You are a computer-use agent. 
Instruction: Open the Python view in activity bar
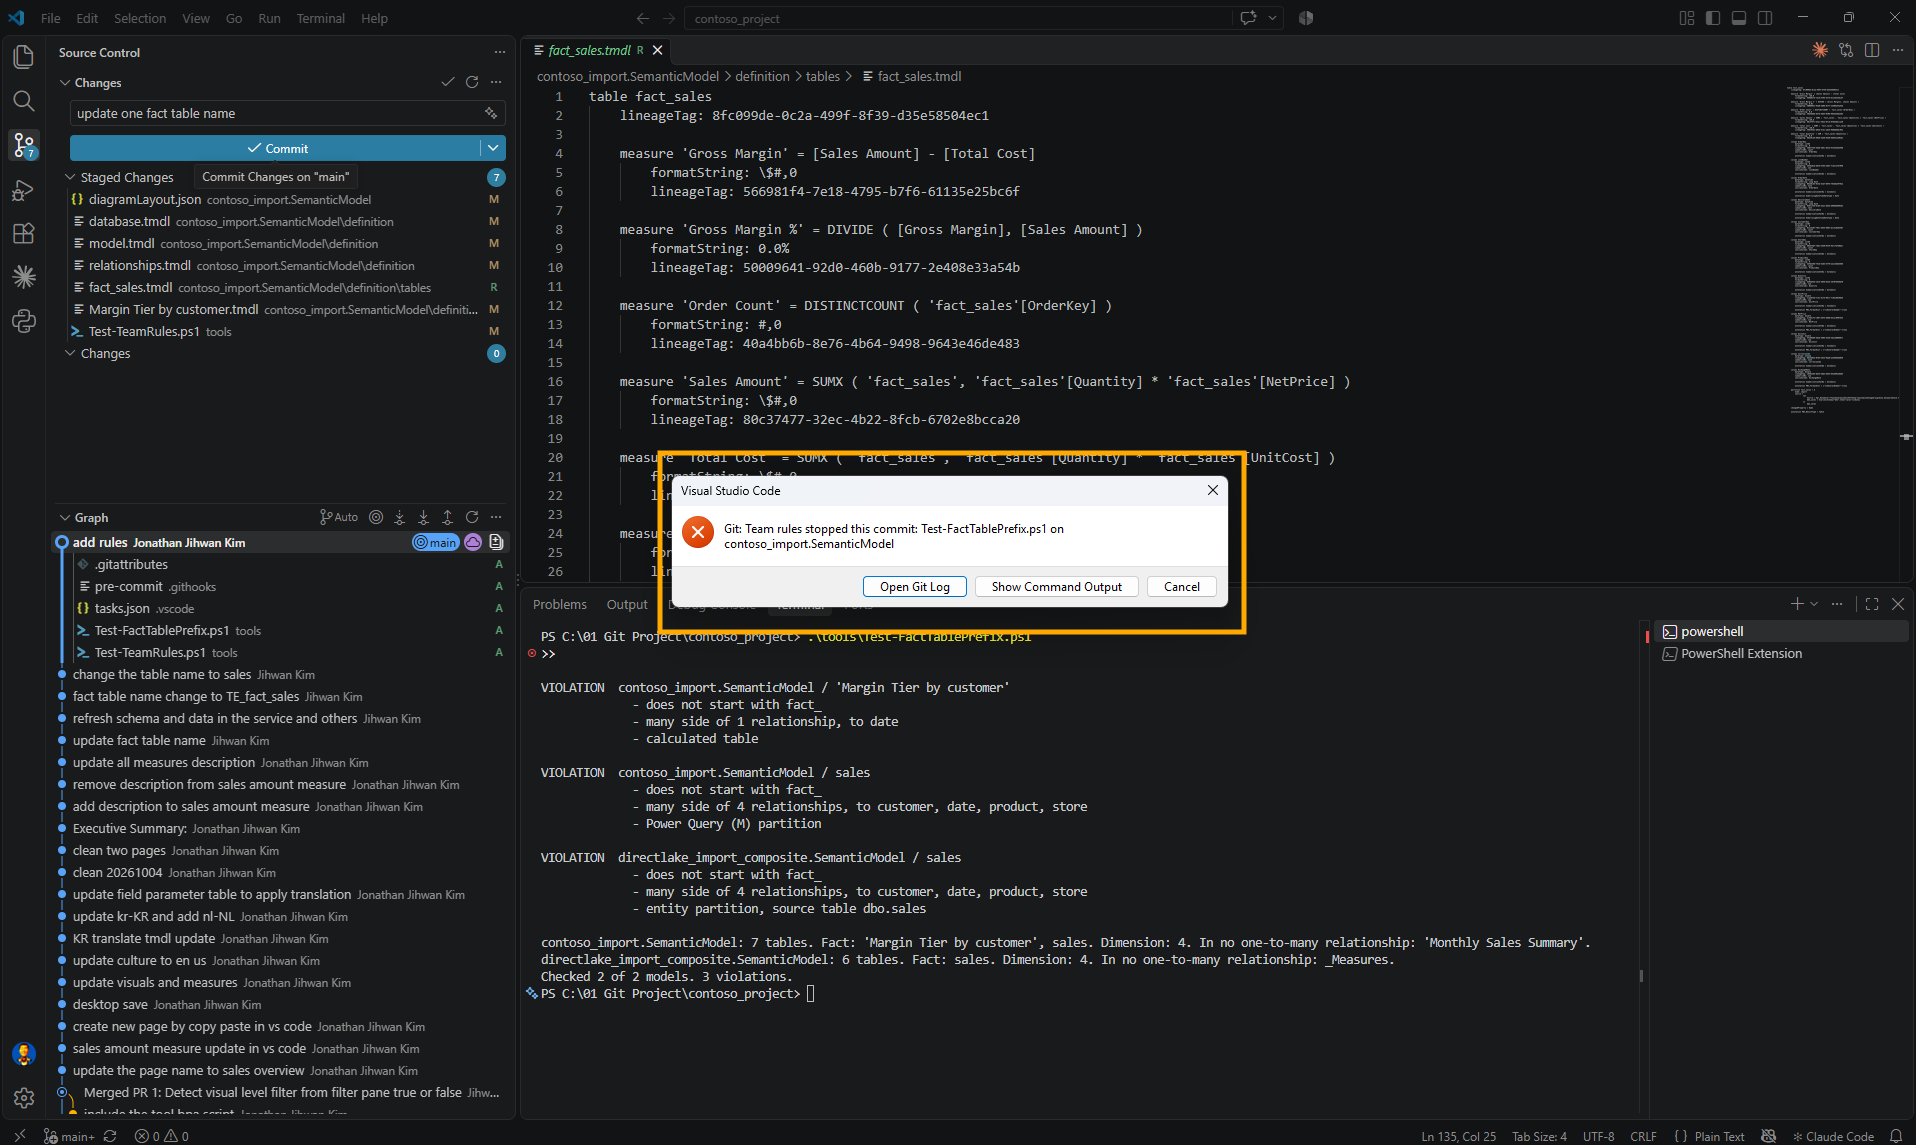[x=24, y=321]
